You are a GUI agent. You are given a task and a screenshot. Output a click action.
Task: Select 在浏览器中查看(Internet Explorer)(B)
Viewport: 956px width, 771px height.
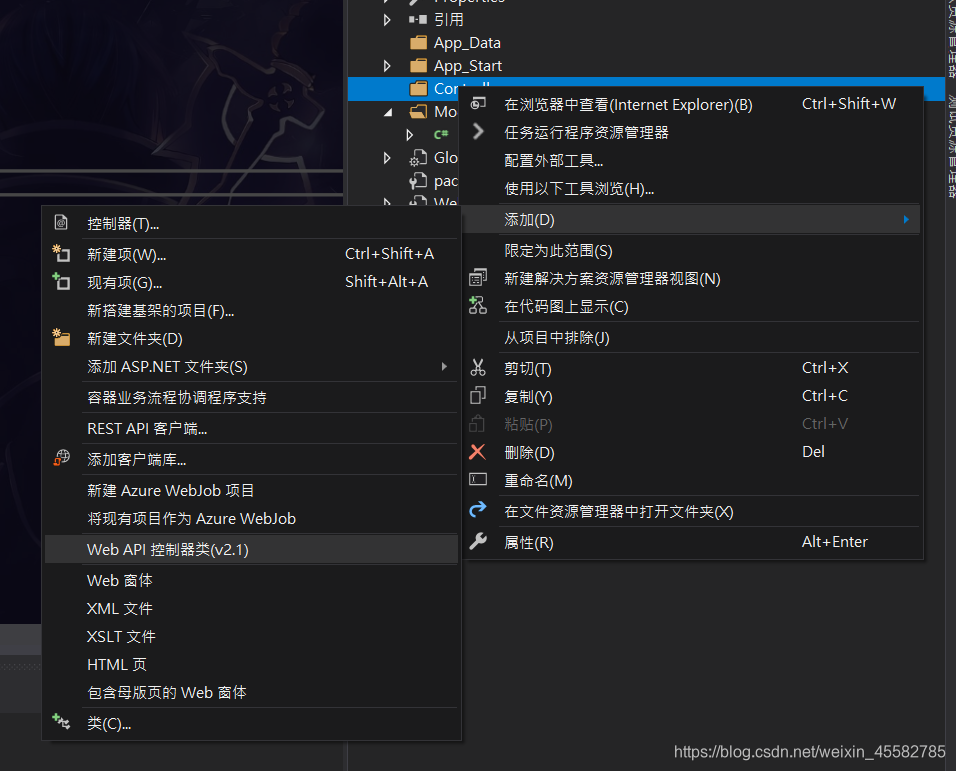[x=691, y=104]
